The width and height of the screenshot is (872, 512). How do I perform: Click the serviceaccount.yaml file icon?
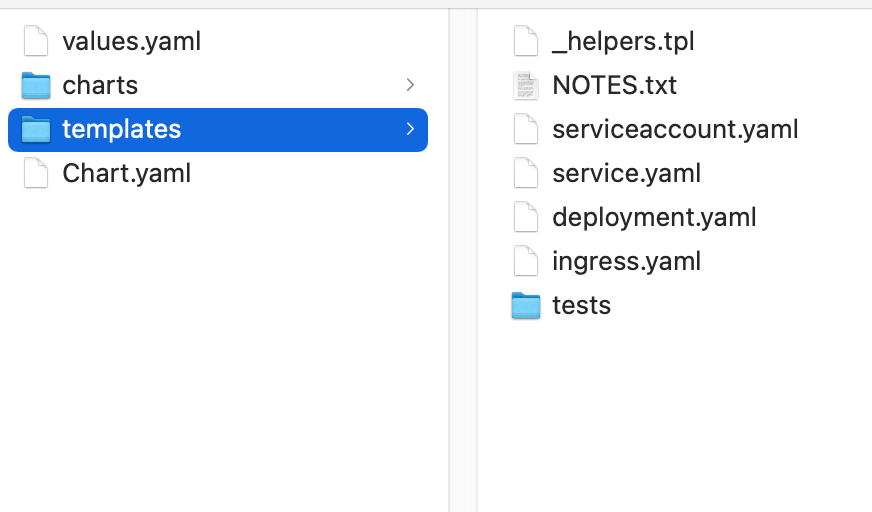[526, 130]
